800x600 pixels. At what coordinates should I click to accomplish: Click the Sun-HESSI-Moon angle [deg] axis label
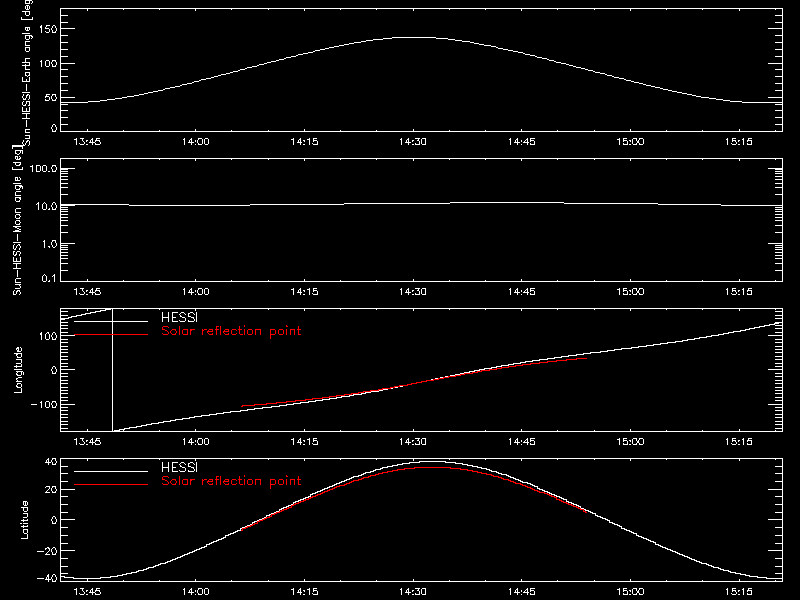coord(17,220)
